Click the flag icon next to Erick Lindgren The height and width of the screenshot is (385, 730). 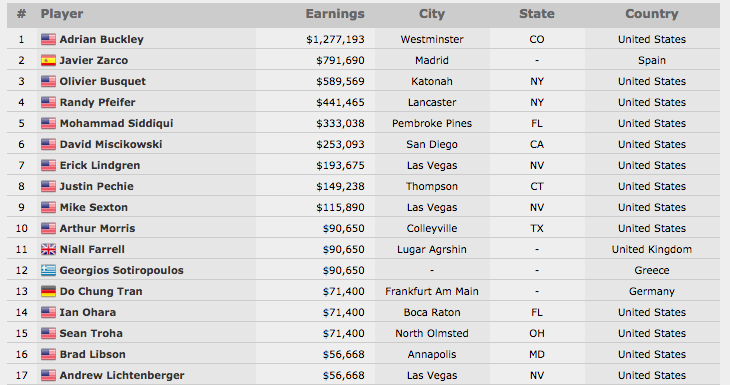coord(48,165)
